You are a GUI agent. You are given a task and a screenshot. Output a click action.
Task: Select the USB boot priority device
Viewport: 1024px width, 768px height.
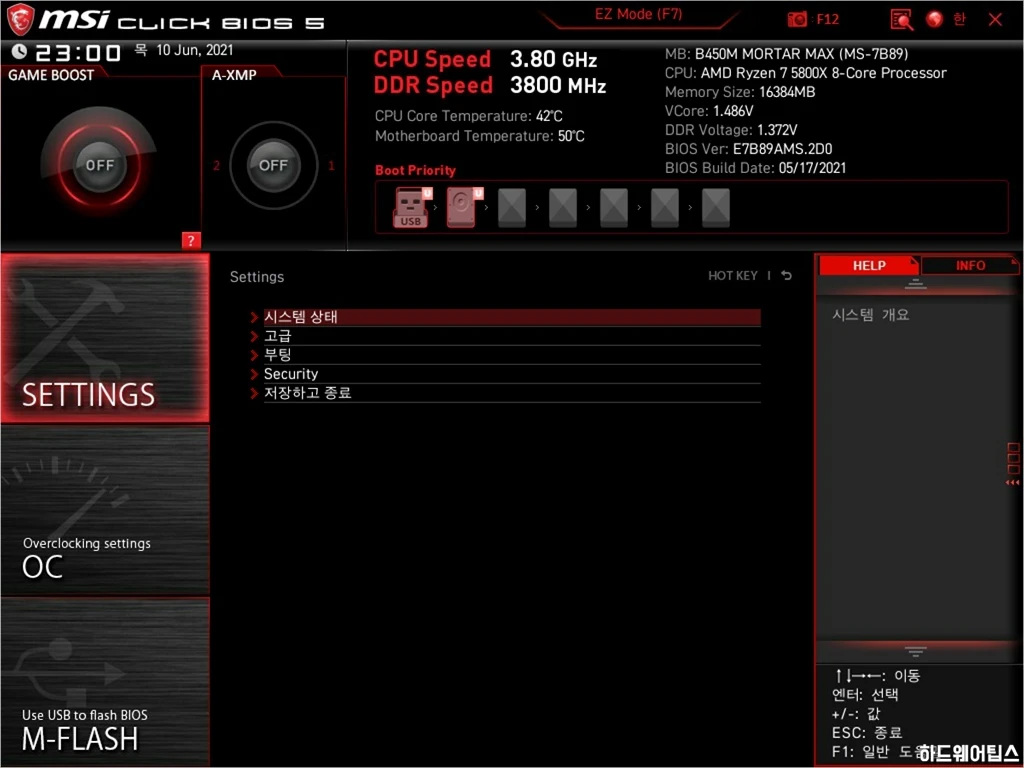(412, 207)
